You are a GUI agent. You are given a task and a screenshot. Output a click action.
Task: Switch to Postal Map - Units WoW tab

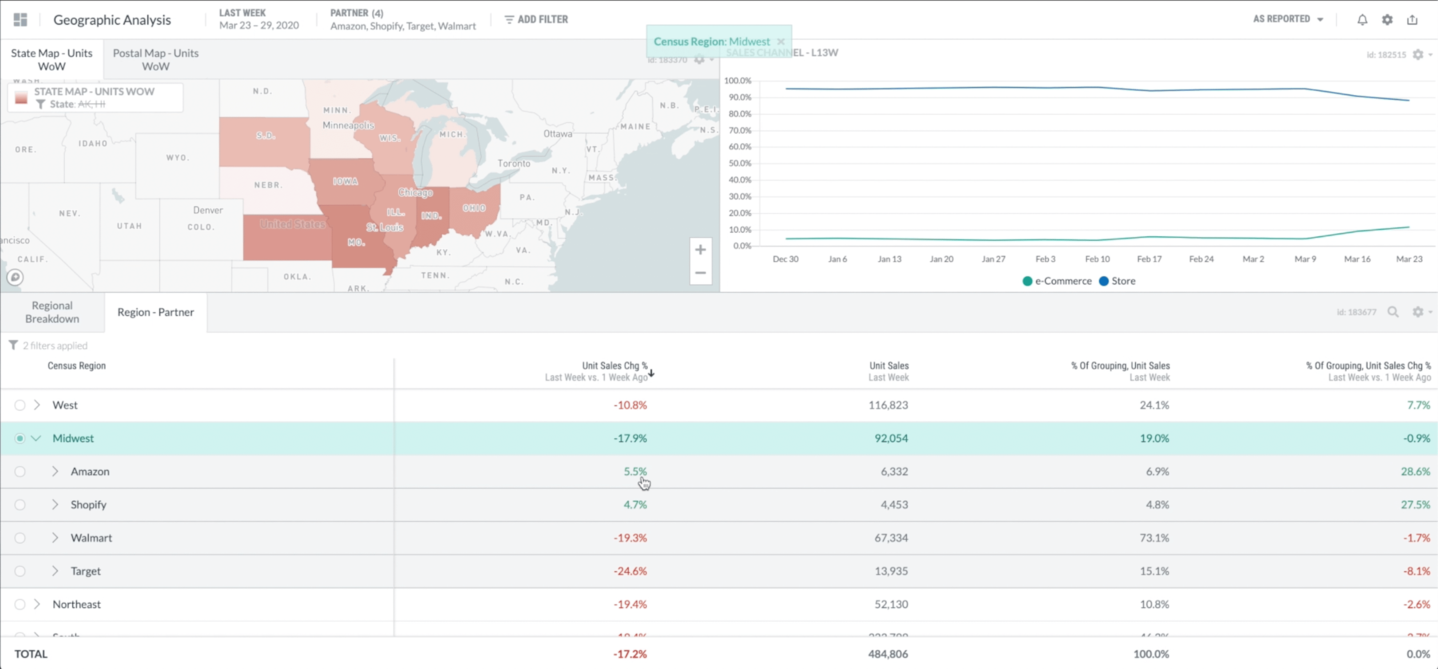click(x=155, y=59)
